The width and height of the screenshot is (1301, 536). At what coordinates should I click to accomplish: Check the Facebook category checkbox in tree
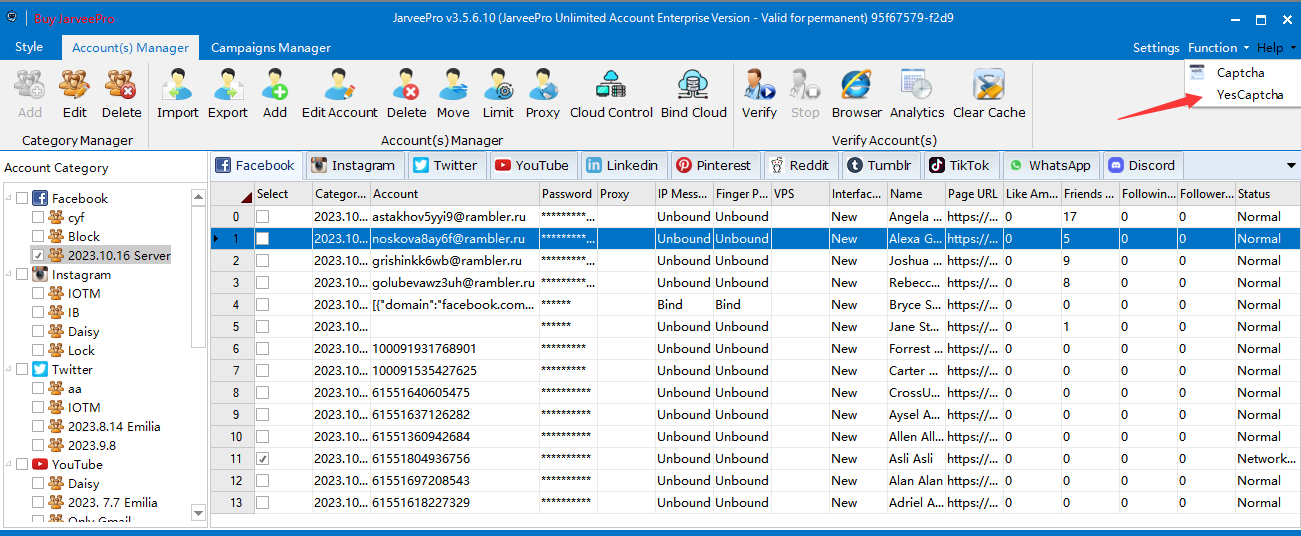(23, 198)
